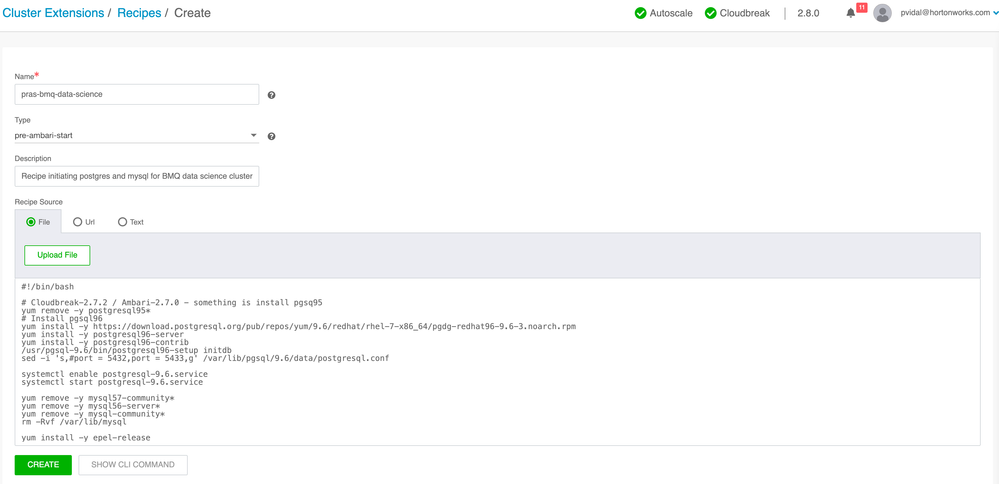Select the File recipe source option
The height and width of the screenshot is (484, 999).
pos(32,222)
